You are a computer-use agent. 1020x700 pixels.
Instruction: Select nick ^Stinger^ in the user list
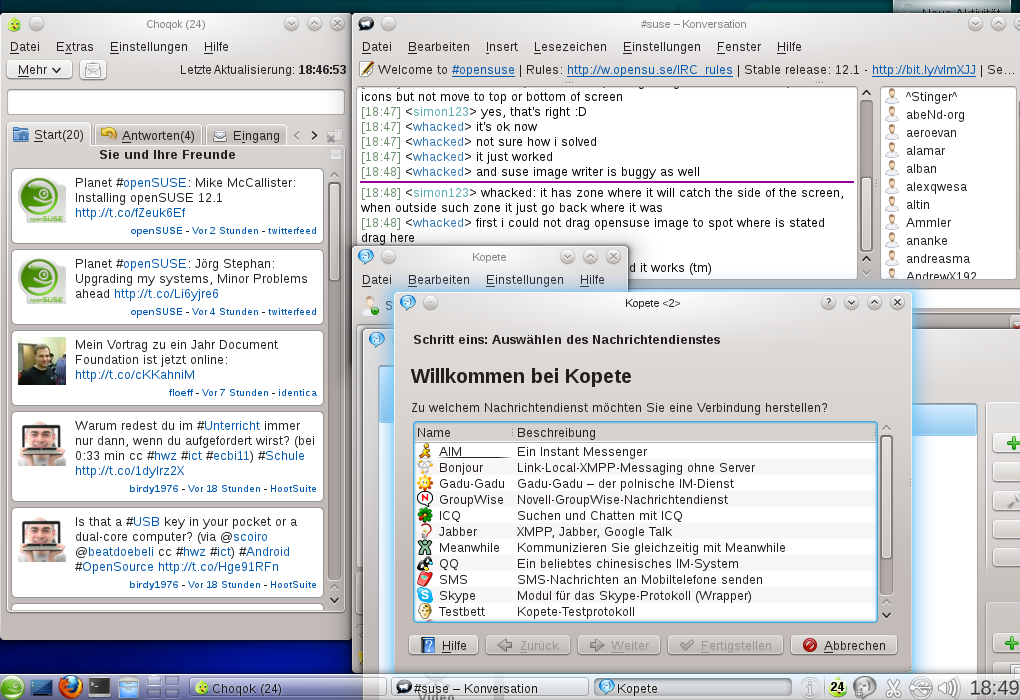click(x=931, y=97)
